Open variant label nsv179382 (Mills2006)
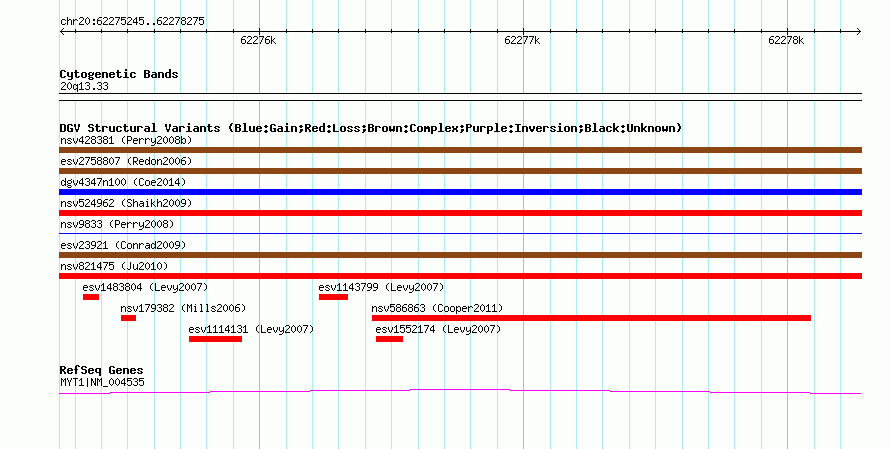The image size is (890, 449). tap(183, 308)
